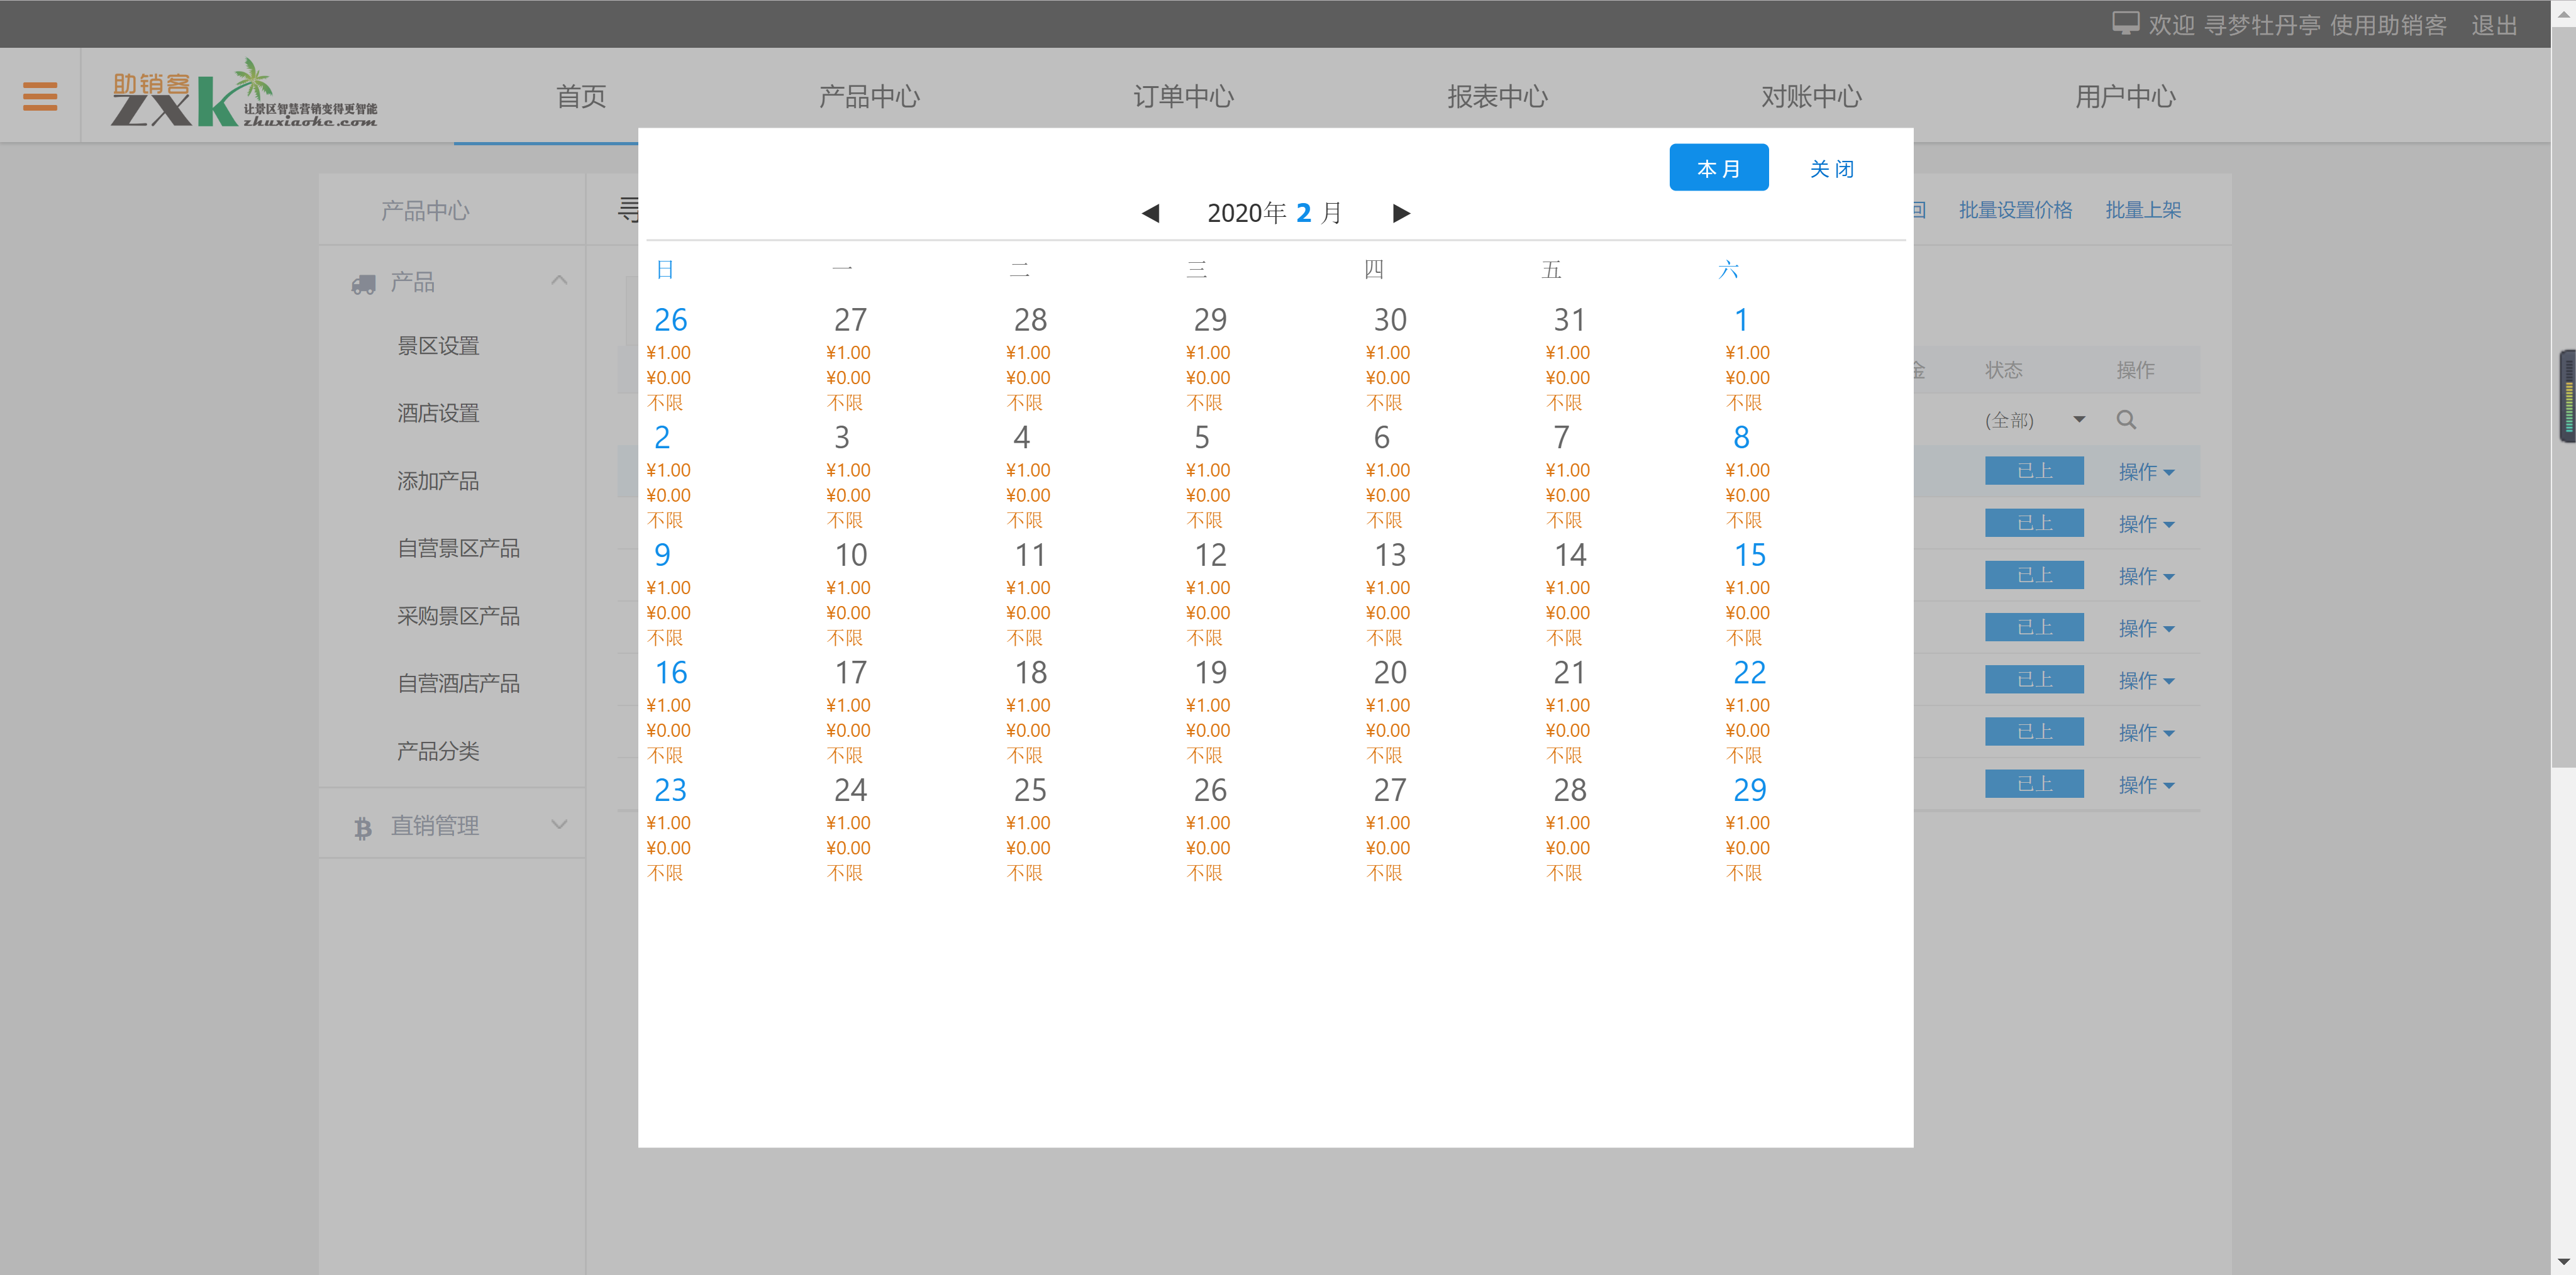This screenshot has width=2576, height=1275.
Task: Click the bitcoin icon beside 直销管理
Action: [363, 826]
